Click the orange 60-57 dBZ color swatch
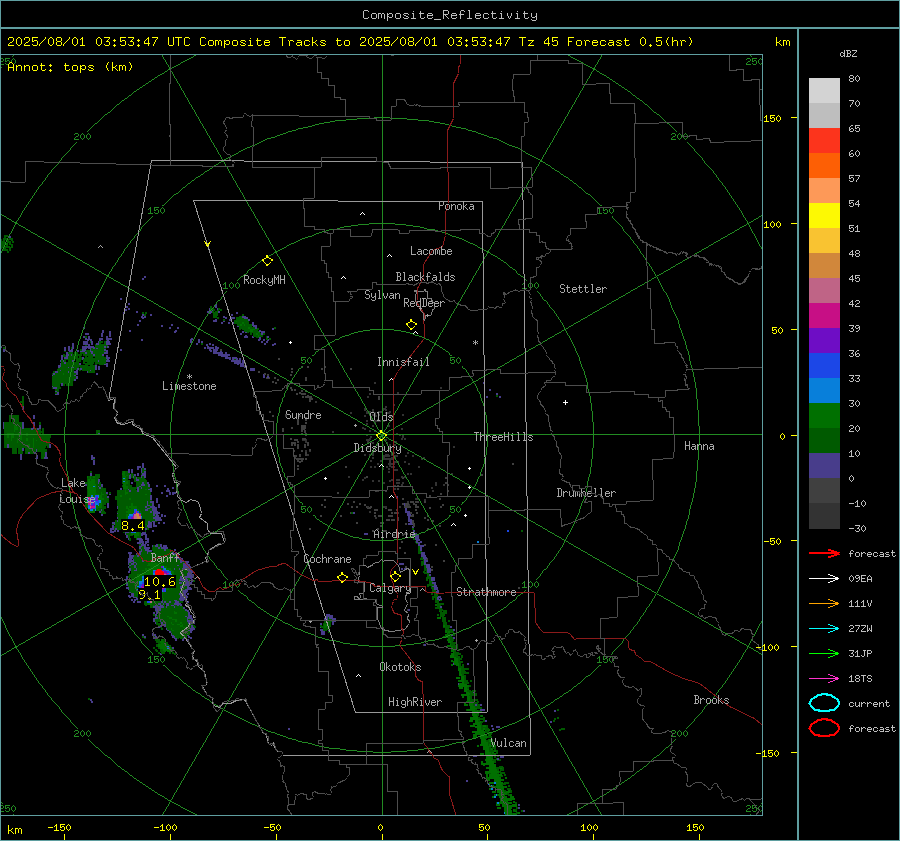This screenshot has width=900, height=841. click(824, 165)
